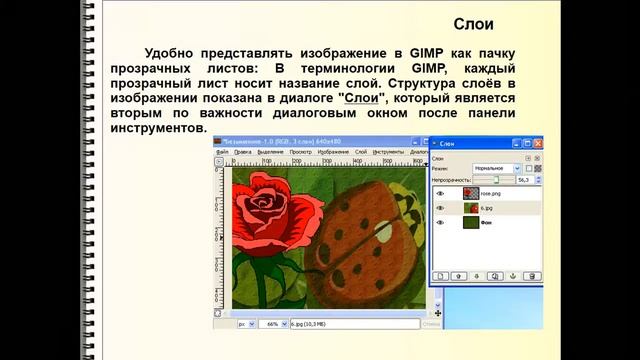640x360 pixels.
Task: Maximize the Слои dialog window
Action: [x=527, y=143]
